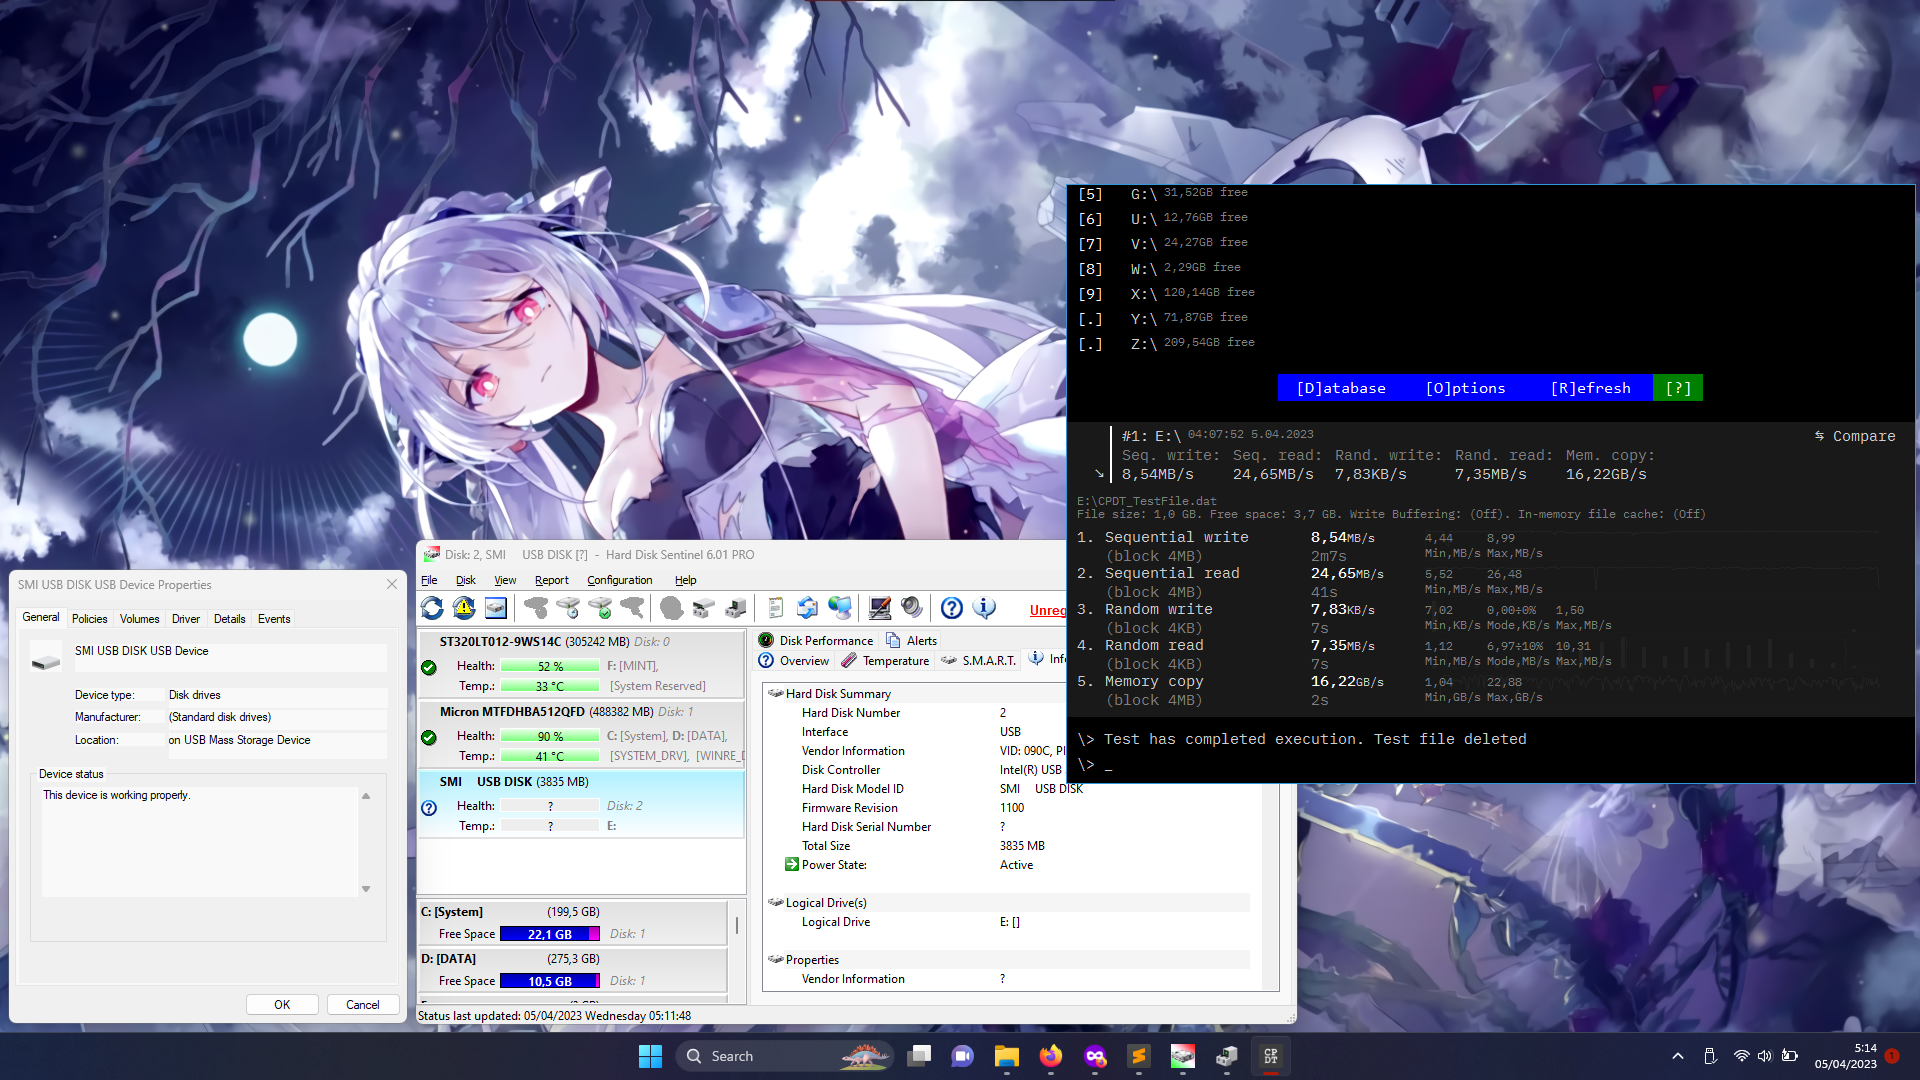The image size is (1920, 1080).
Task: Open the S.M.A.R.T. tab
Action: click(978, 661)
